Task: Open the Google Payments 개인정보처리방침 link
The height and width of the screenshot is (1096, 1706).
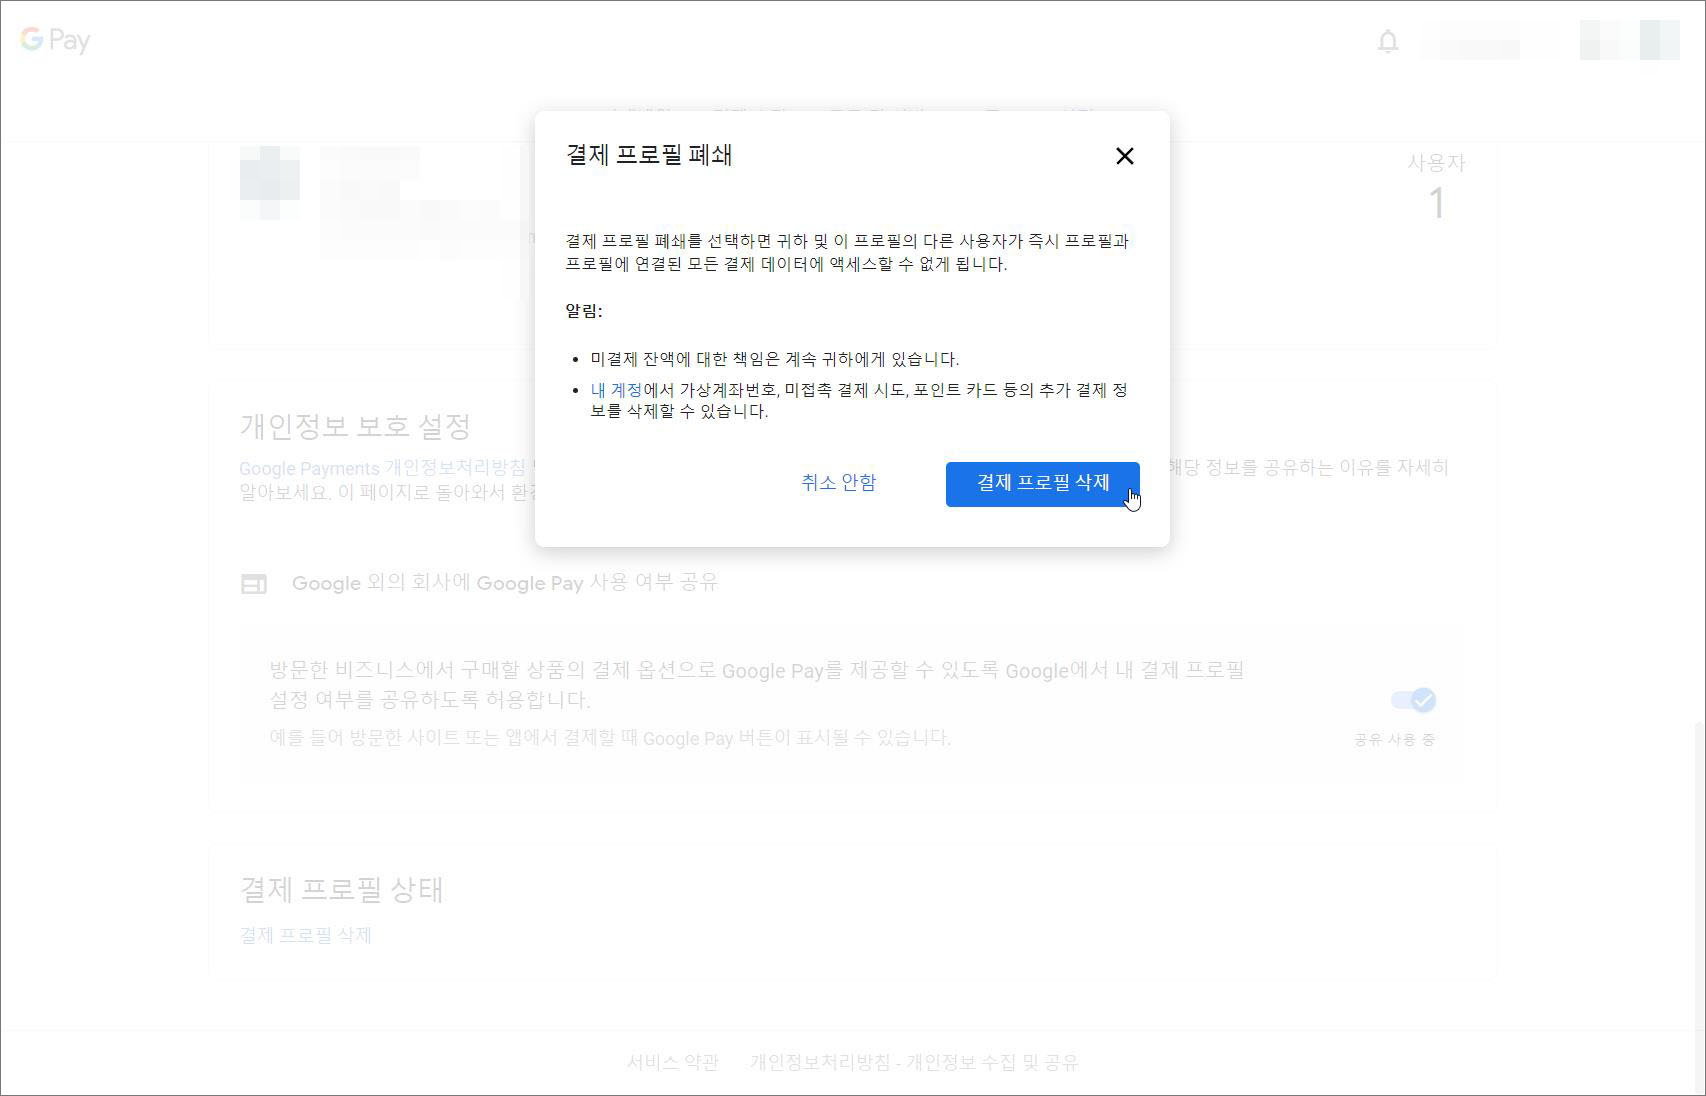Action: point(382,468)
